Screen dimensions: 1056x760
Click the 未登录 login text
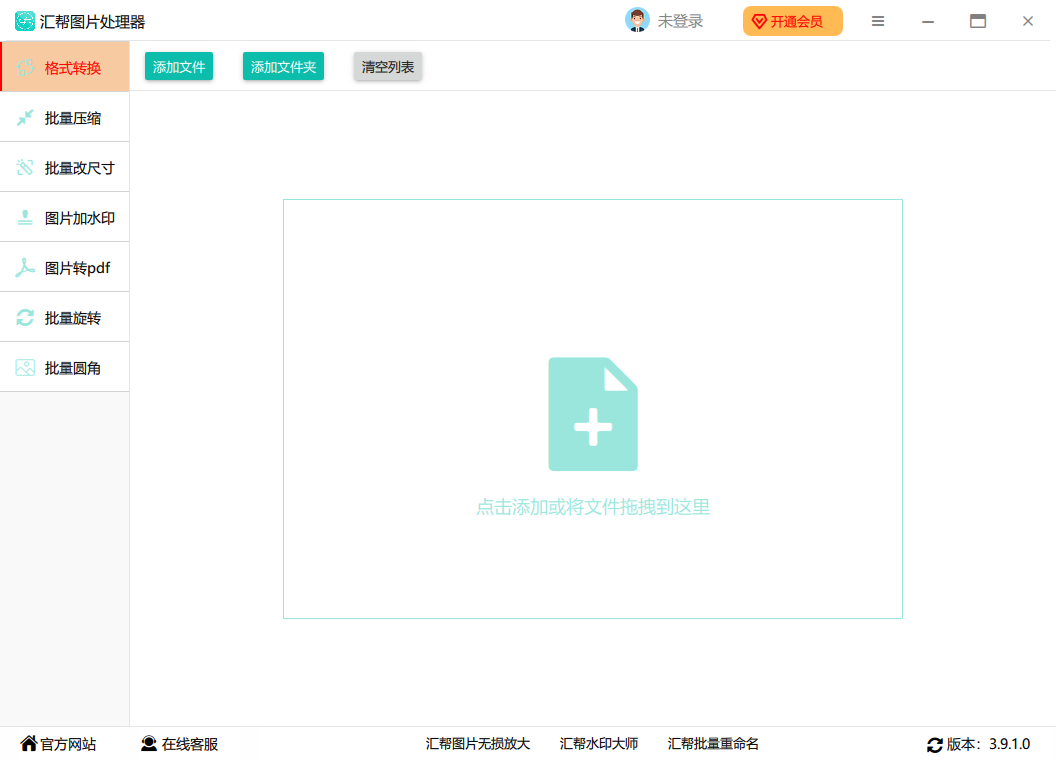(680, 21)
